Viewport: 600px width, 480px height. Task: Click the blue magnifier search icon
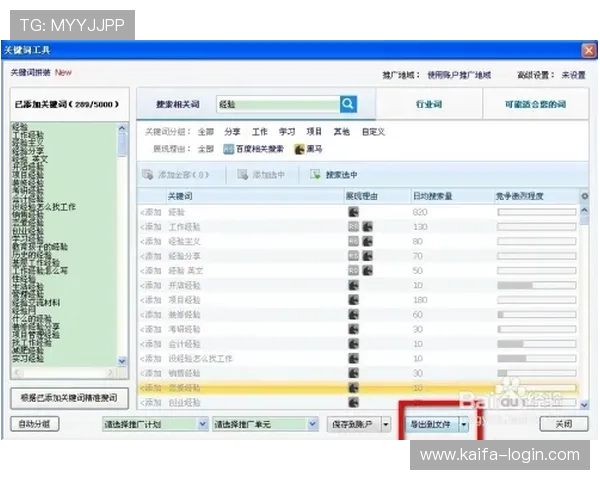point(348,104)
